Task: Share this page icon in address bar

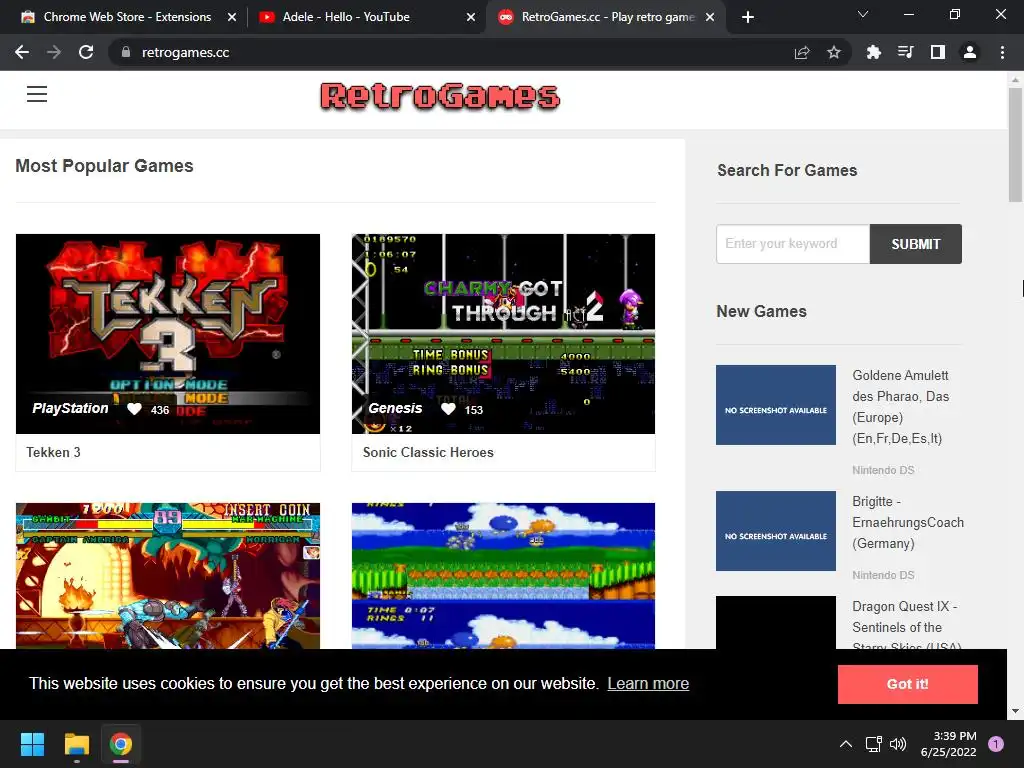Action: (x=802, y=52)
